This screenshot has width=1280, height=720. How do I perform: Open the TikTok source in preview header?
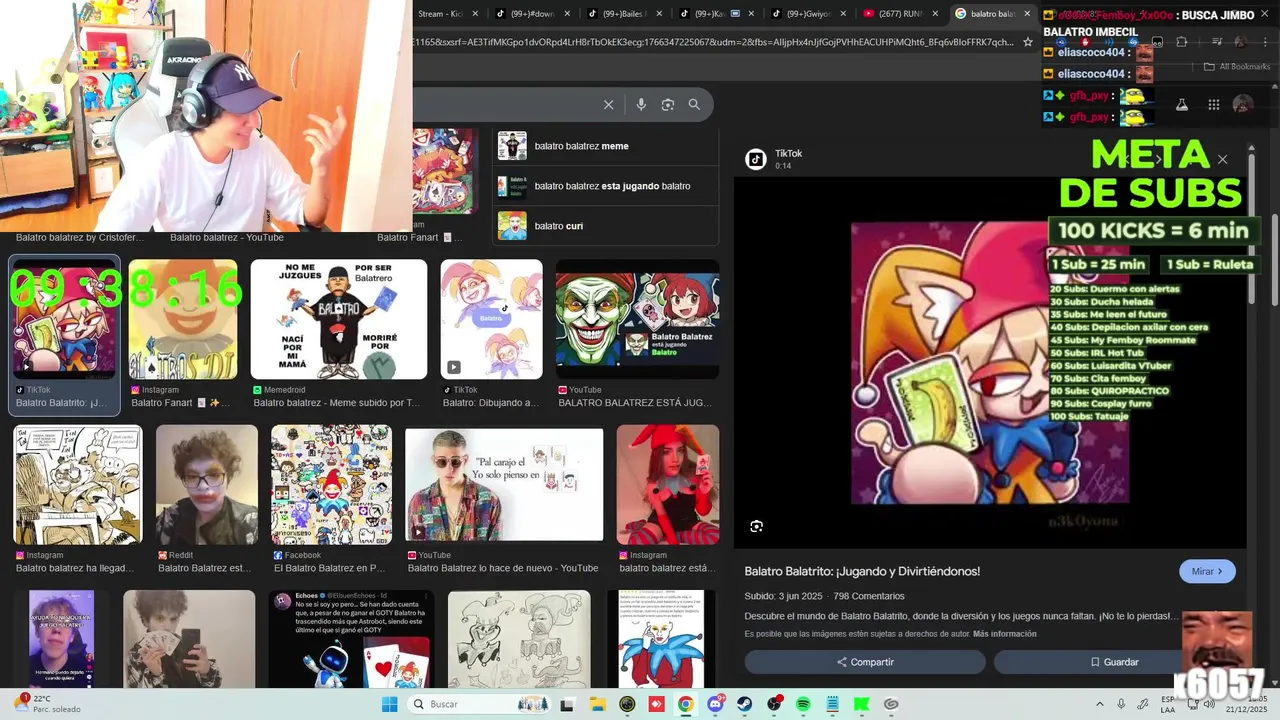[x=776, y=159]
